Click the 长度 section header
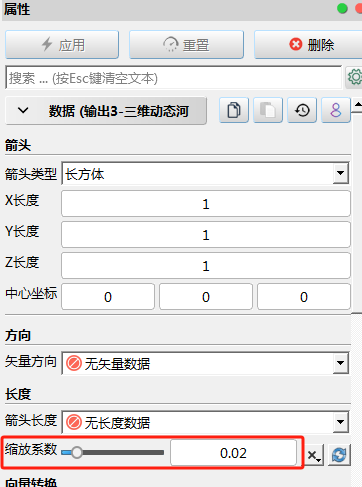The height and width of the screenshot is (487, 362). pyautogui.click(x=18, y=394)
